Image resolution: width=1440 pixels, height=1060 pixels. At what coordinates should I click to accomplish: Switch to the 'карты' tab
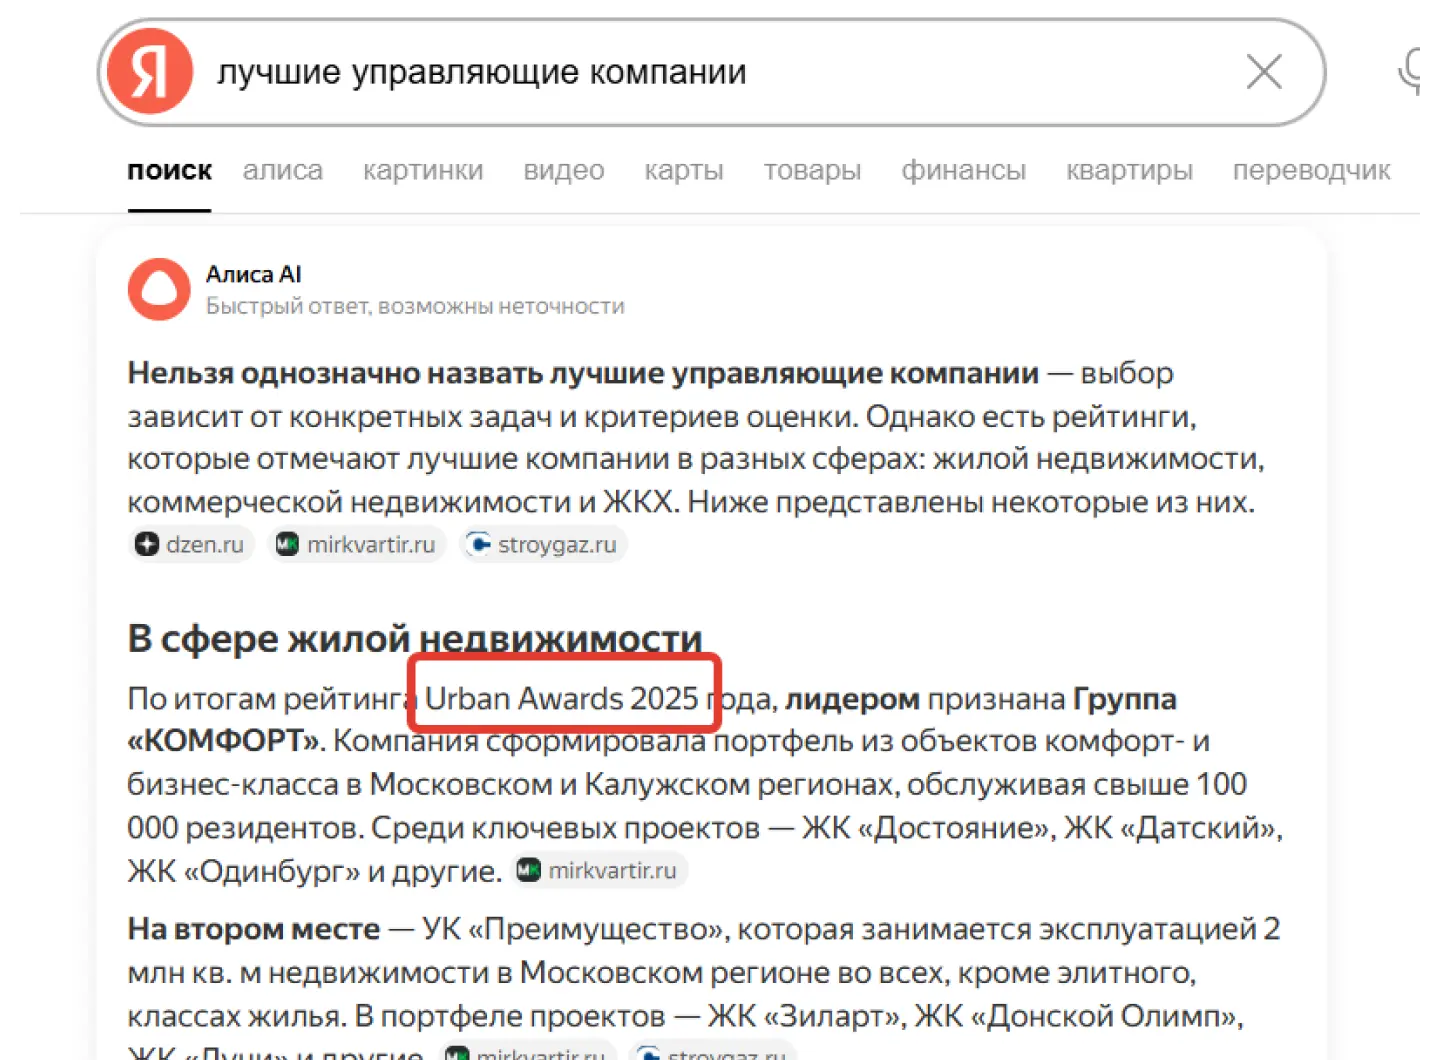click(x=684, y=171)
